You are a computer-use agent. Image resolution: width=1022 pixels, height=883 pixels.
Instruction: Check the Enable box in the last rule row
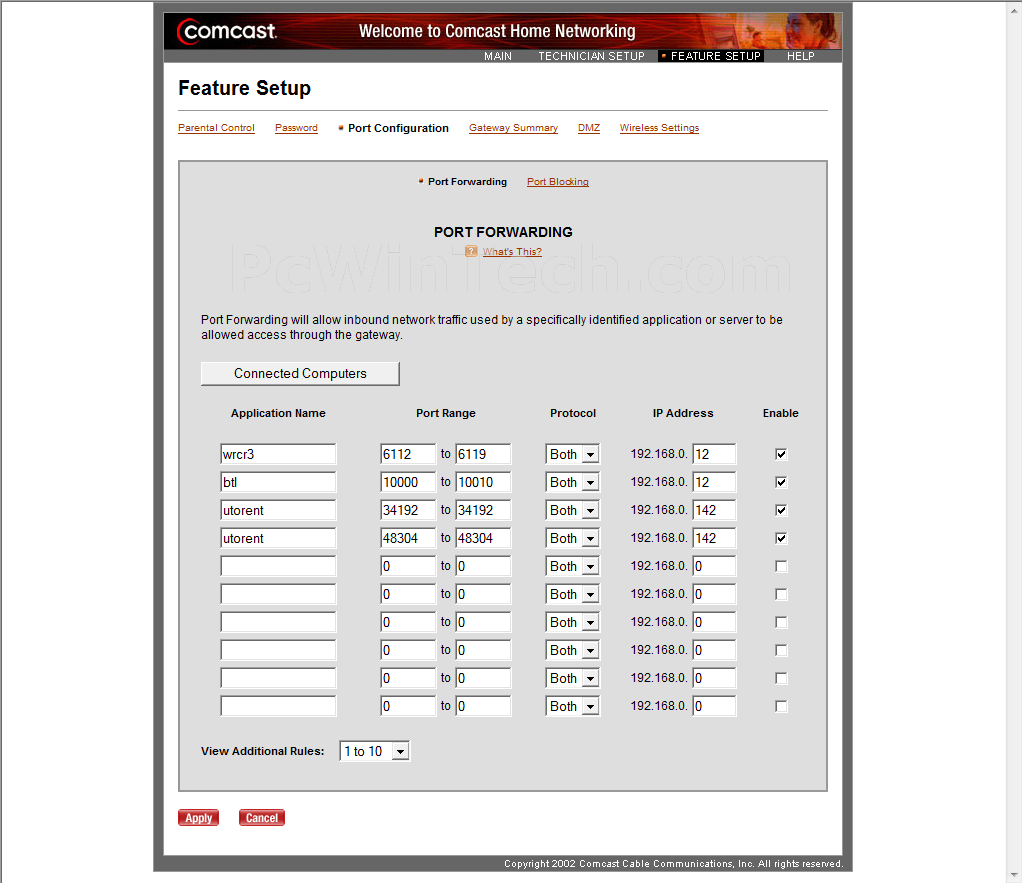coord(781,706)
